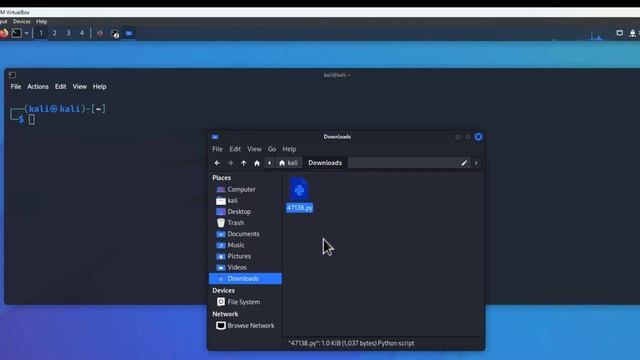Click the display icon in the system tray
This screenshot has height=360, width=640.
tap(620, 33)
